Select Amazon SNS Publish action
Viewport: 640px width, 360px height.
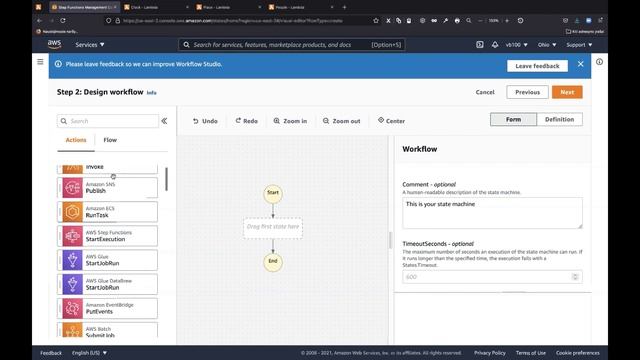tap(108, 188)
